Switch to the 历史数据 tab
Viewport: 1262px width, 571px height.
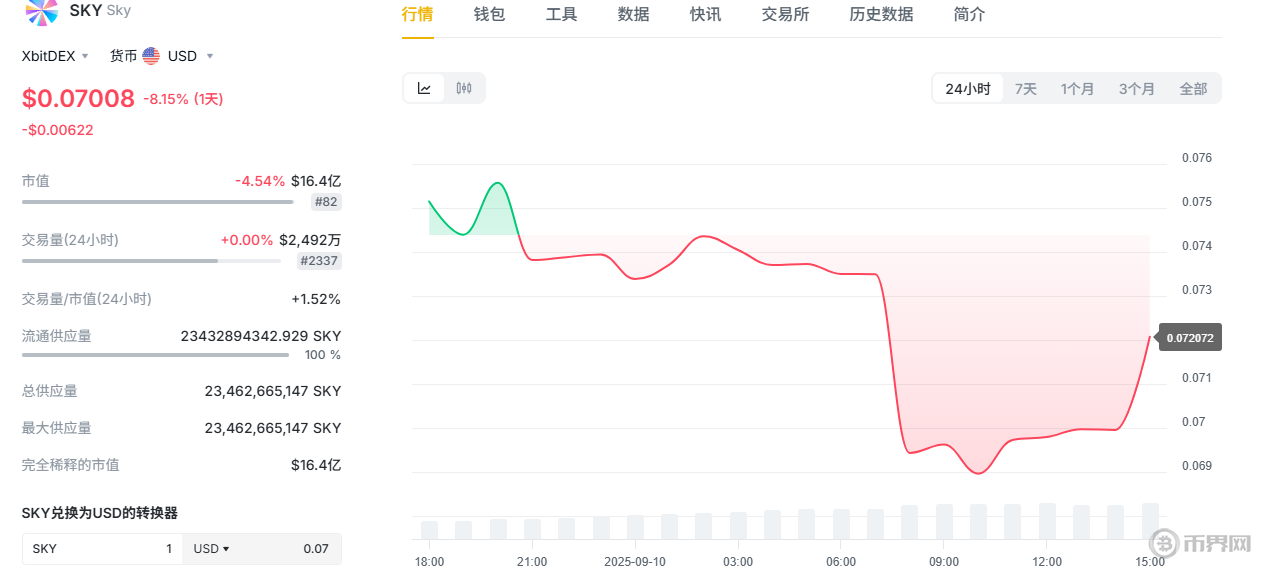pos(881,14)
